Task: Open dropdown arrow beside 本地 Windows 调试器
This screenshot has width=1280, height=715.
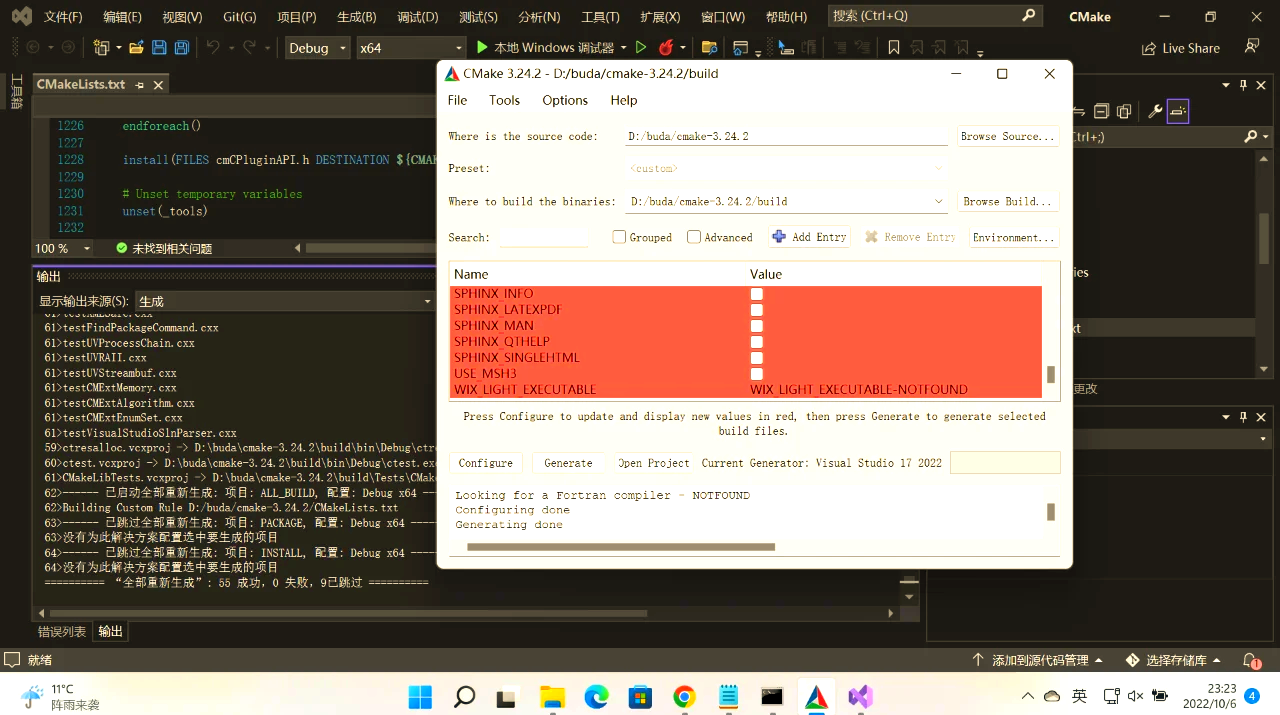Action: tap(623, 48)
